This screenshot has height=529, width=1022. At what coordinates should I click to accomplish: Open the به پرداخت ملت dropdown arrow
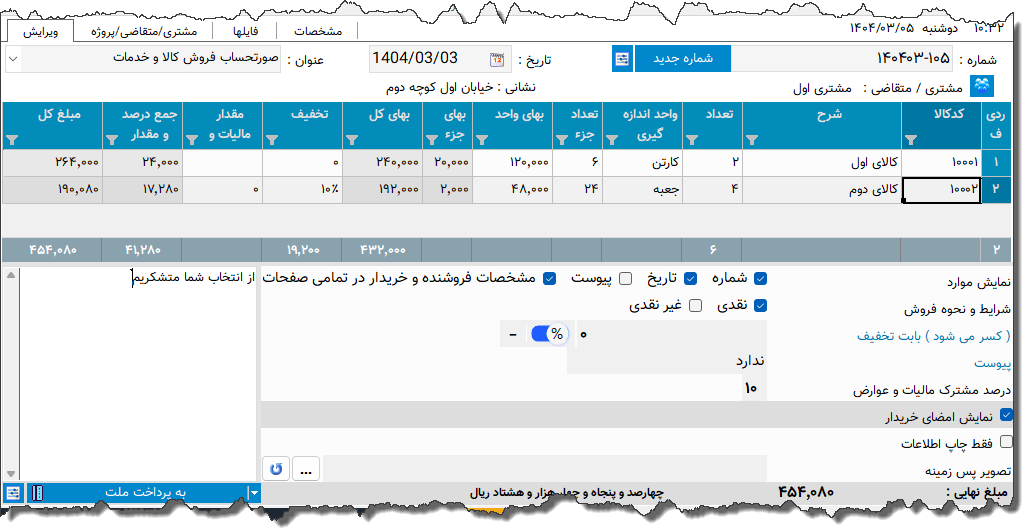pos(255,493)
